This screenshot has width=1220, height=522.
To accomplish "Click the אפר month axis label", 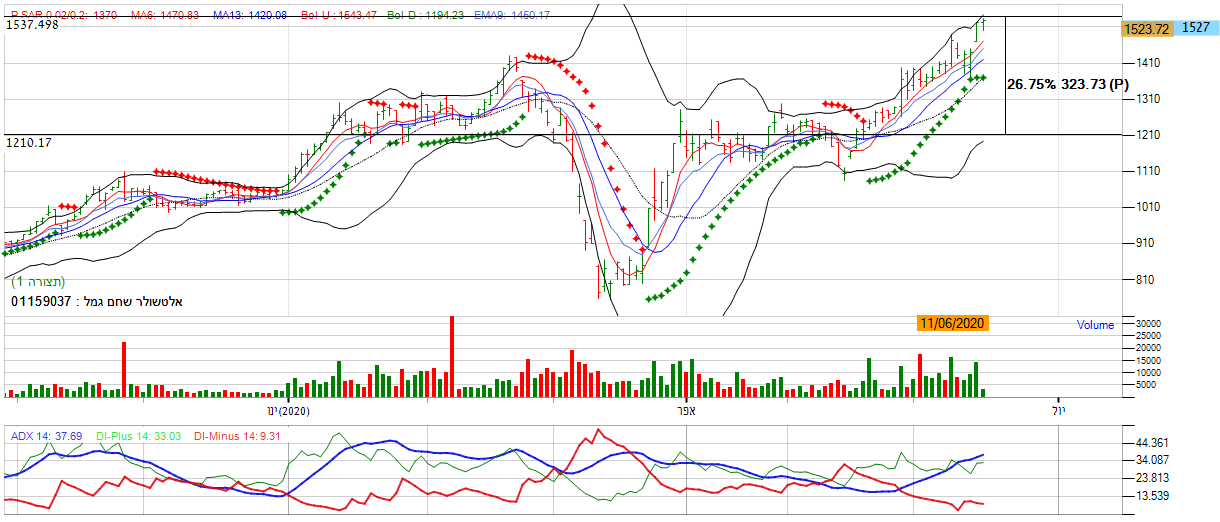I will 686,411.
